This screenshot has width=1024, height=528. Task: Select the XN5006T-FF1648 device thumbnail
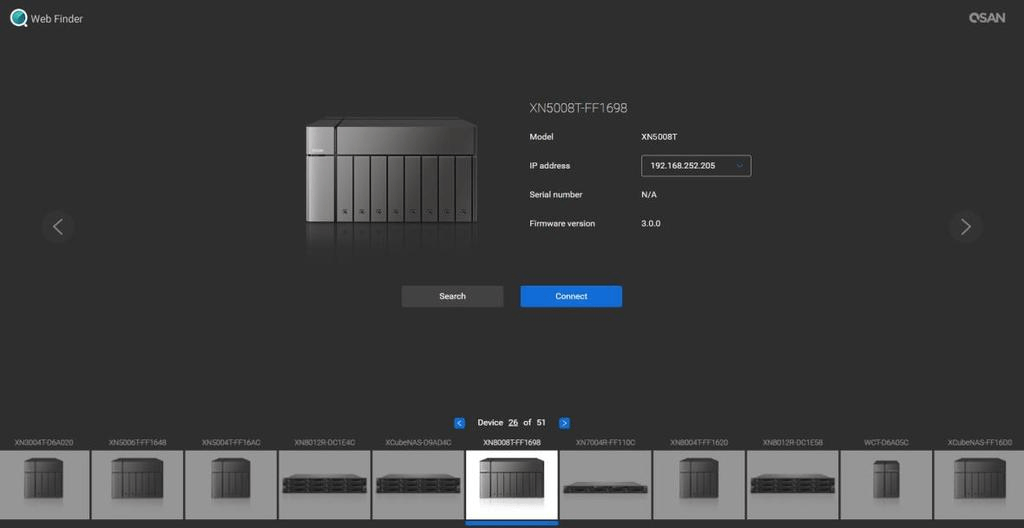pyautogui.click(x=137, y=485)
